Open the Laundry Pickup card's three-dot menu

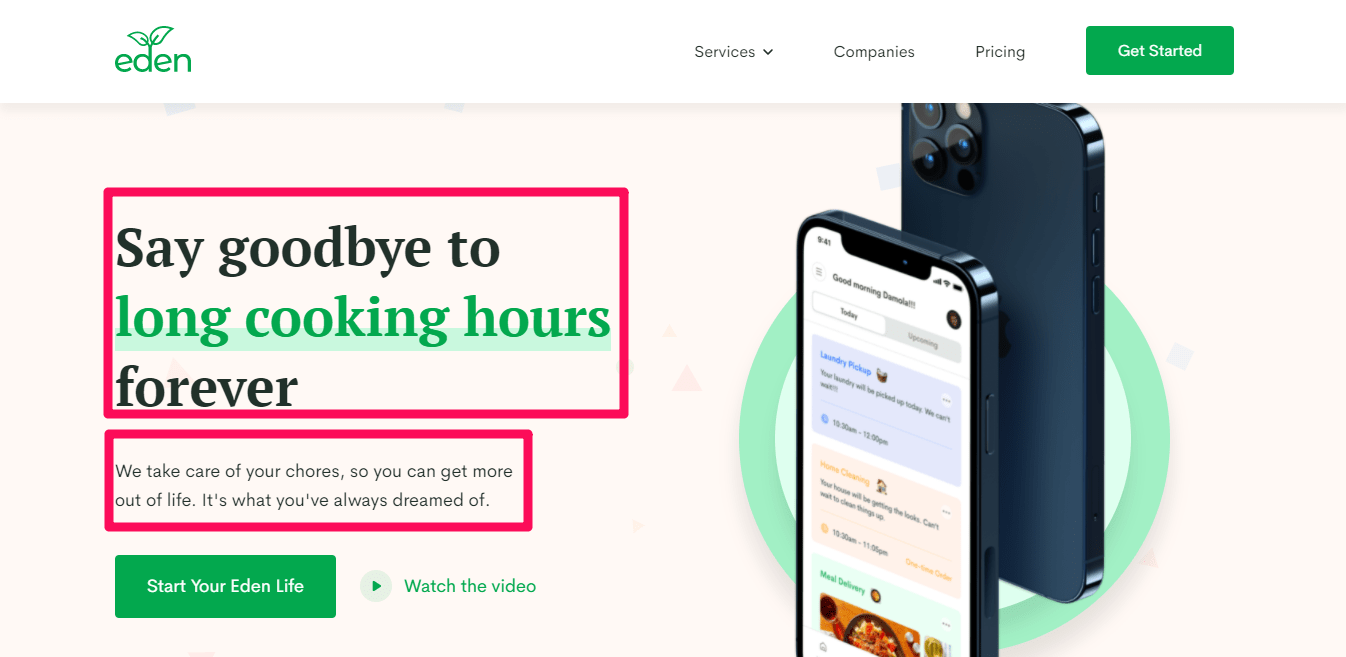(946, 400)
